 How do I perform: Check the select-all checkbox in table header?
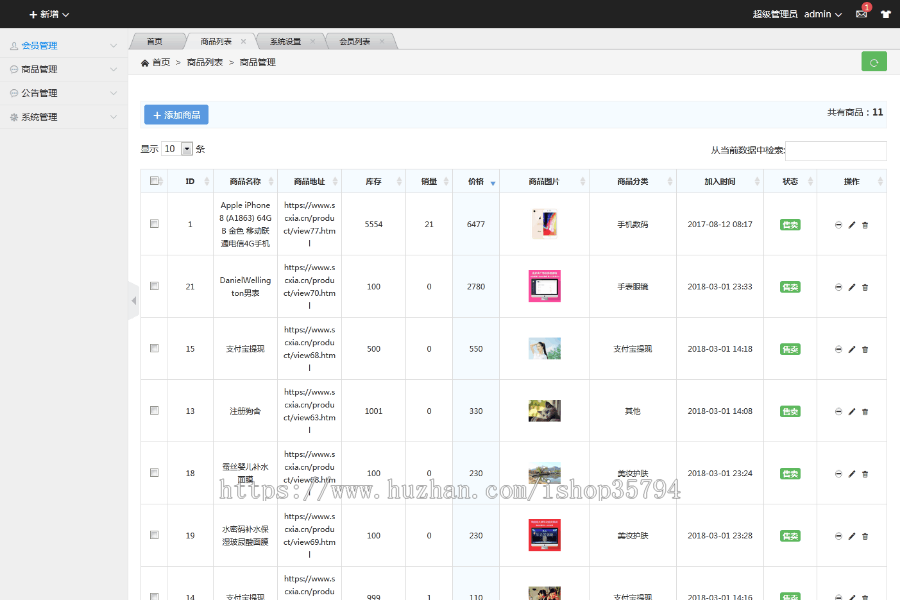[x=154, y=181]
